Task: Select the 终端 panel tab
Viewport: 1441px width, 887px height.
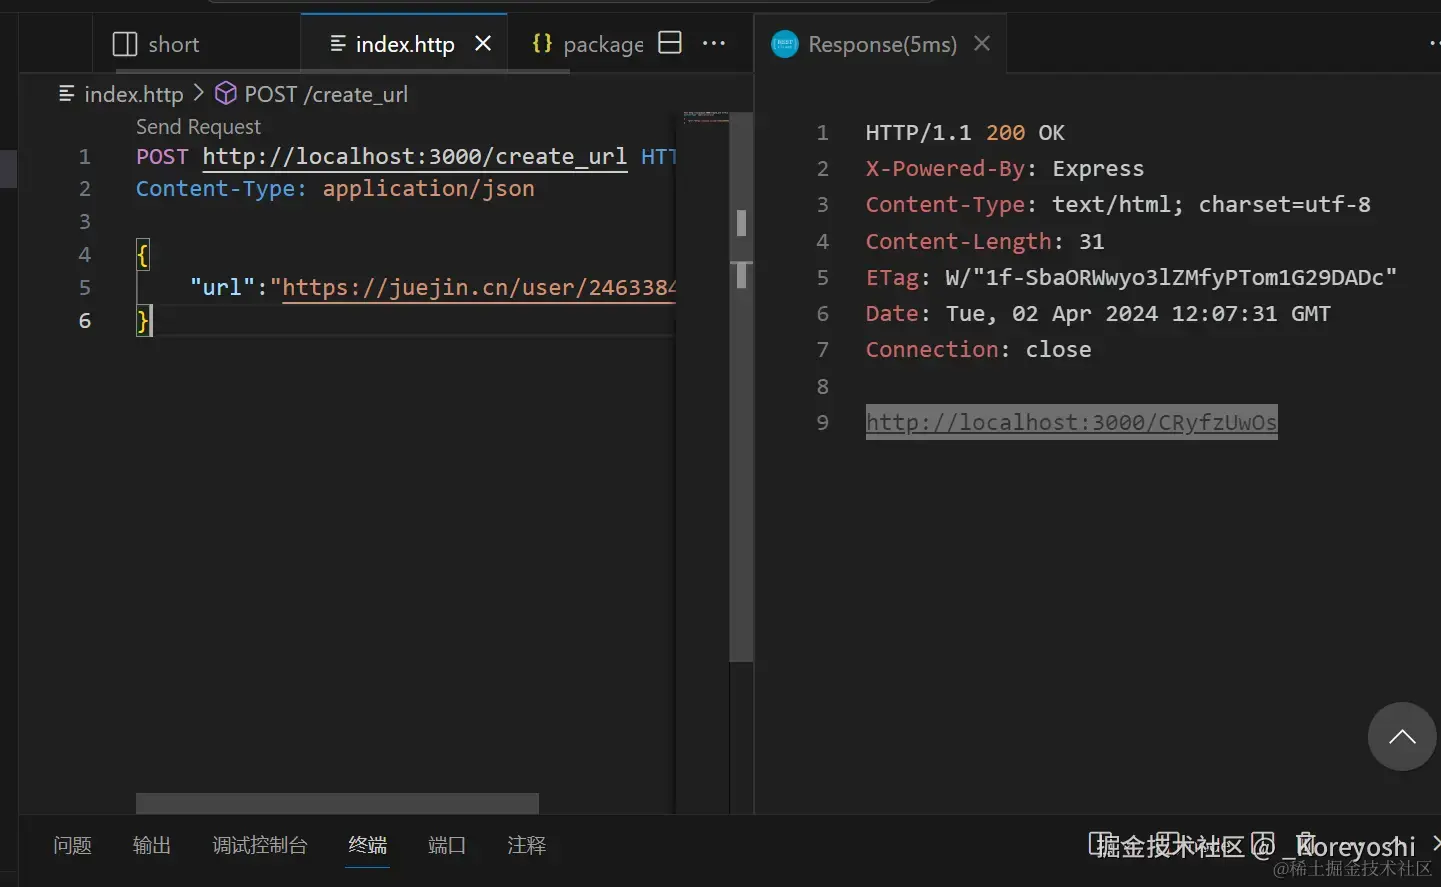Action: coord(368,846)
